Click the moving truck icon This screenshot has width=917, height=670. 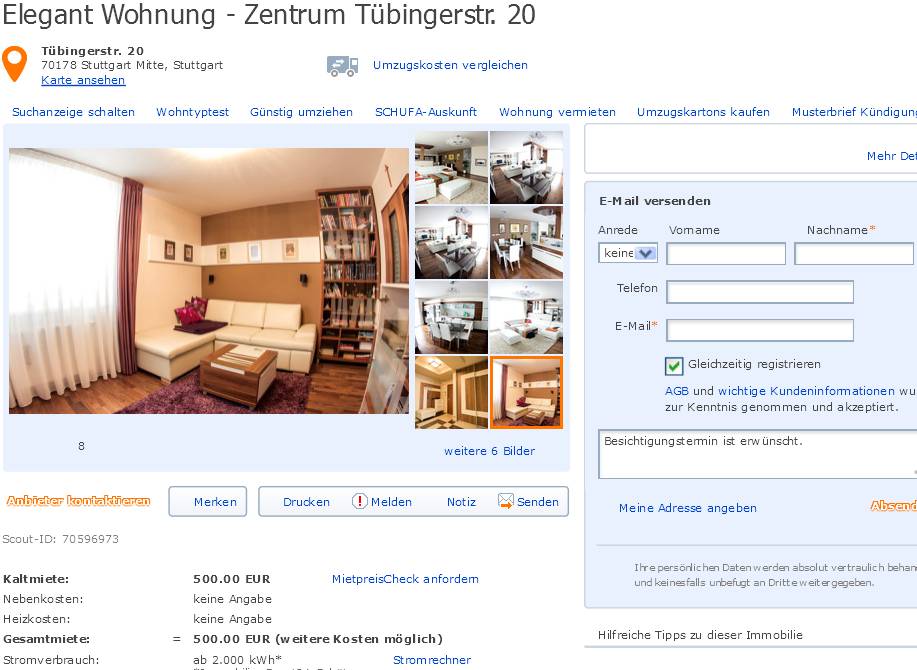coord(342,66)
